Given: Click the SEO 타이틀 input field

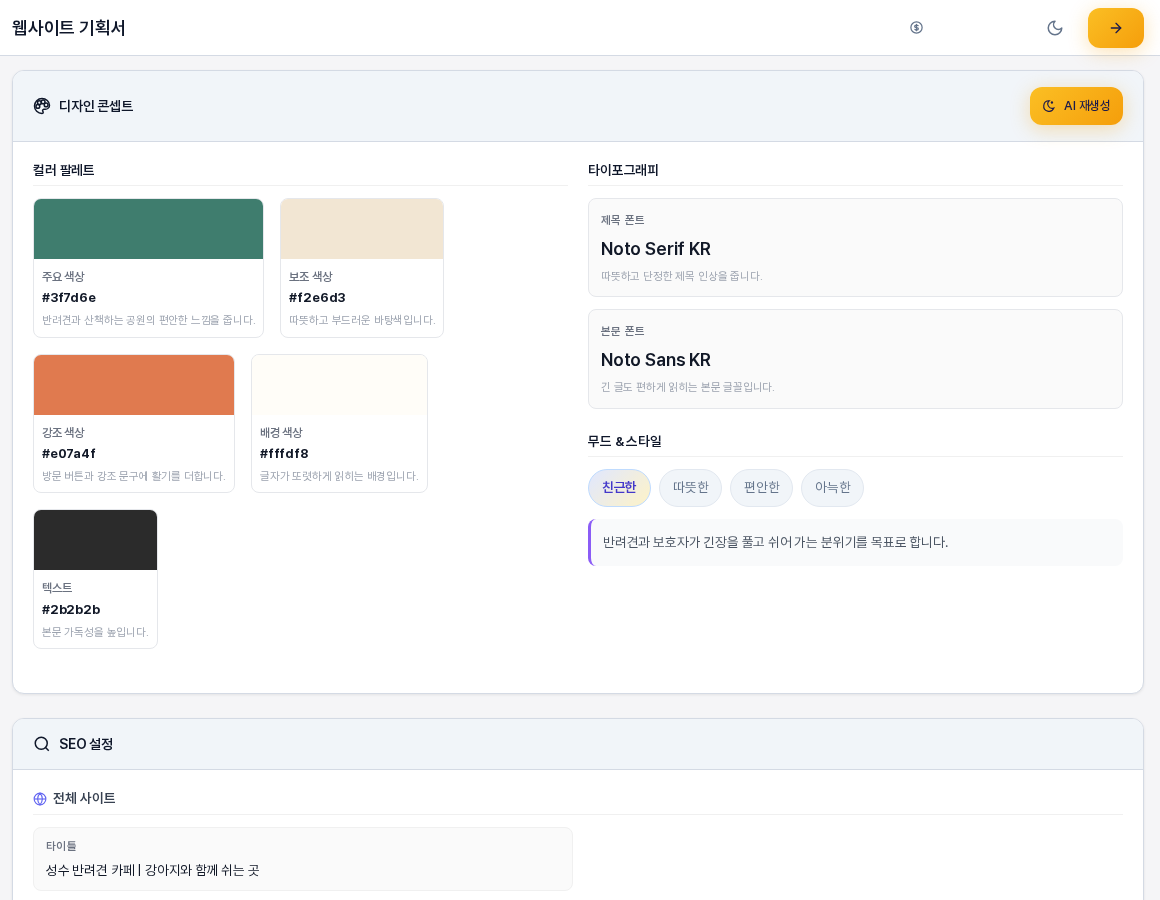Looking at the screenshot, I should (x=303, y=859).
